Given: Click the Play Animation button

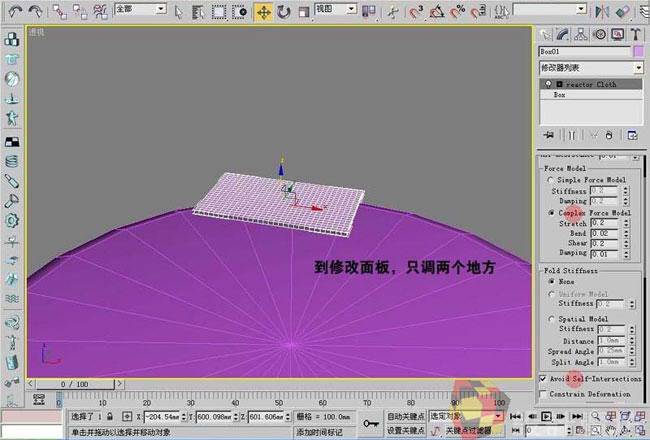Looking at the screenshot, I should pos(547,416).
